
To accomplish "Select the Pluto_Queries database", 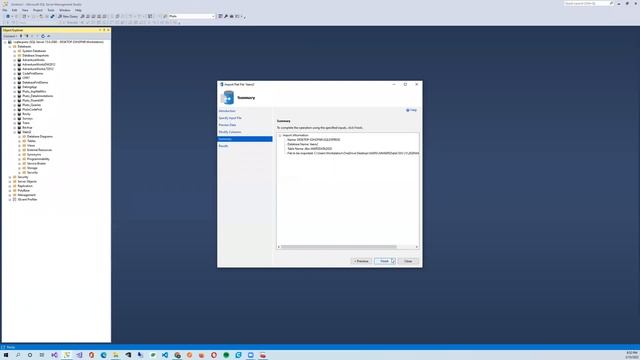I will pyautogui.click(x=31, y=105).
